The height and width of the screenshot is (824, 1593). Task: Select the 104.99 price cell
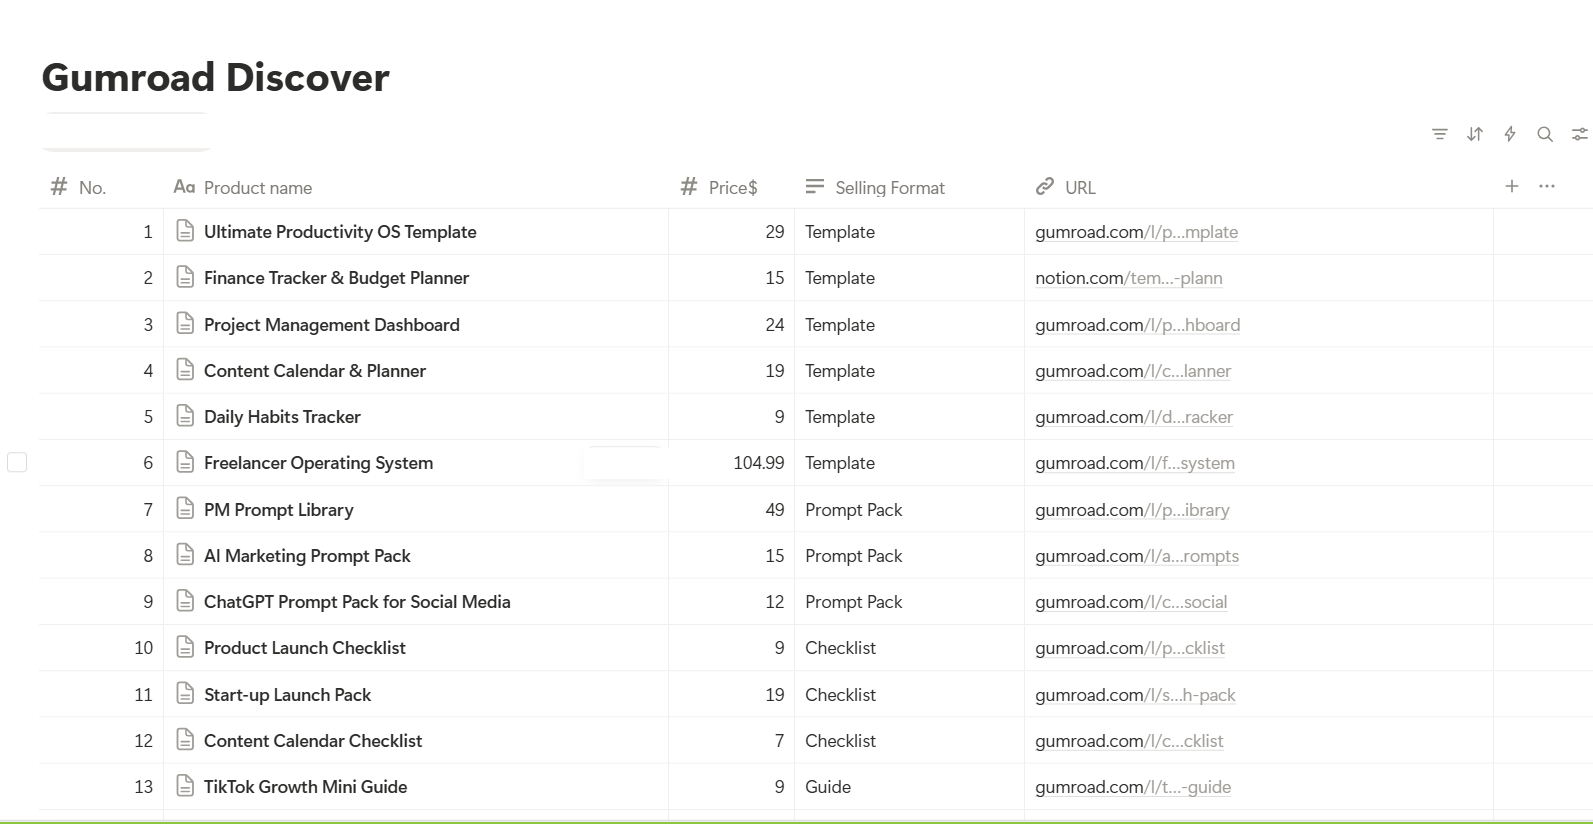point(731,463)
